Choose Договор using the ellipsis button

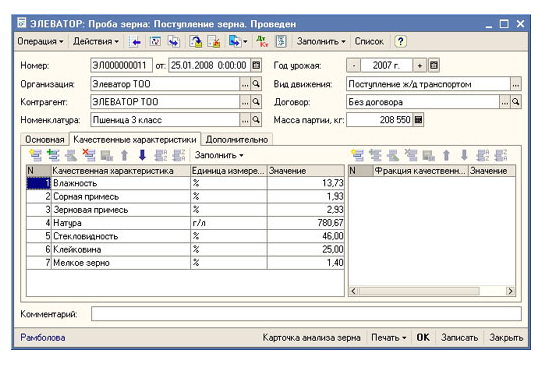[505, 102]
